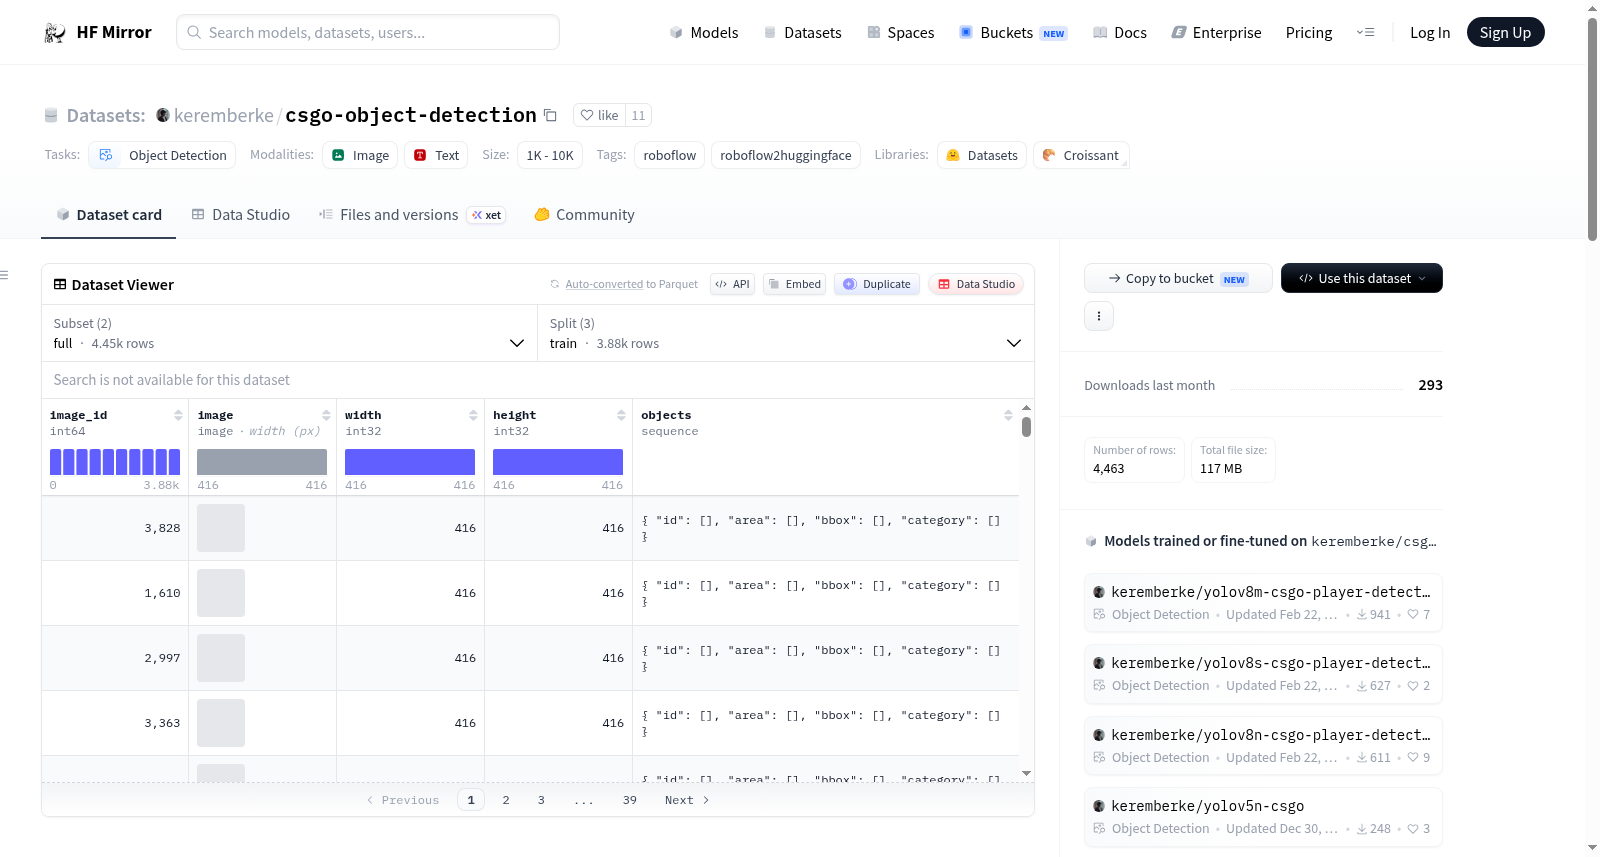Open Docs in top navigation
Screen dimensions: 1600x857
(x=1120, y=33)
